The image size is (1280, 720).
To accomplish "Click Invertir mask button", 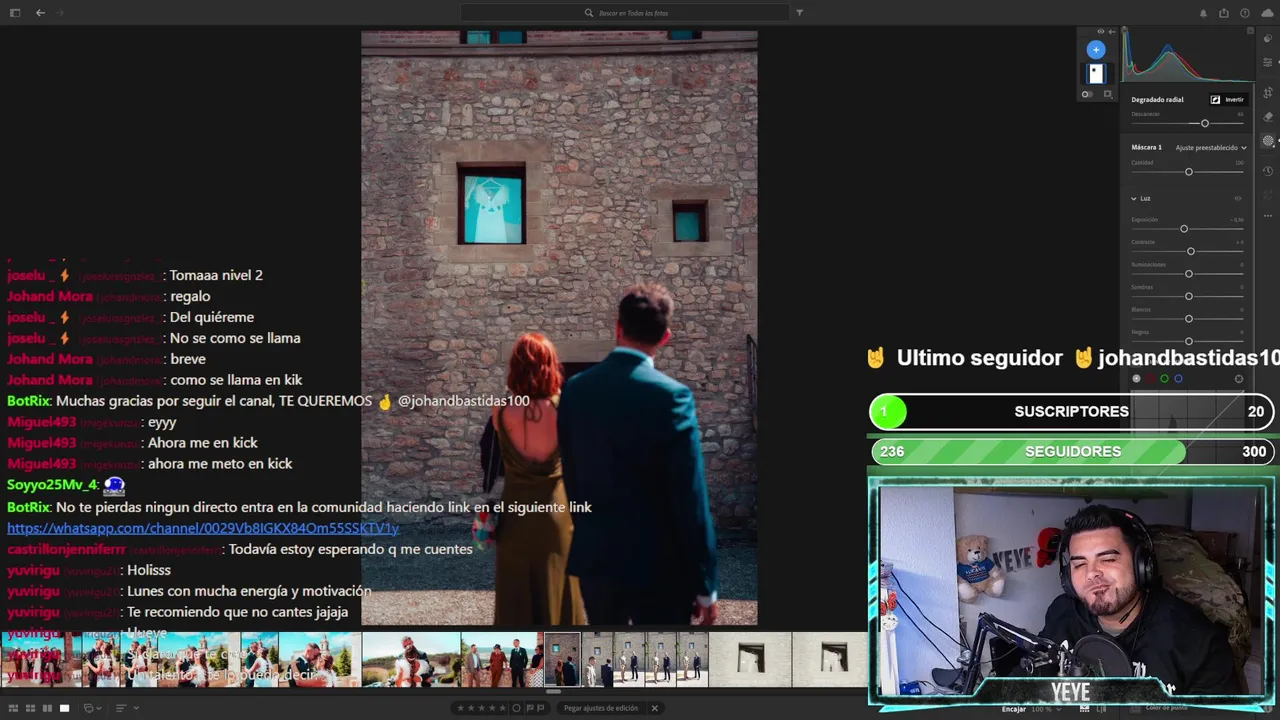I will tap(1228, 100).
